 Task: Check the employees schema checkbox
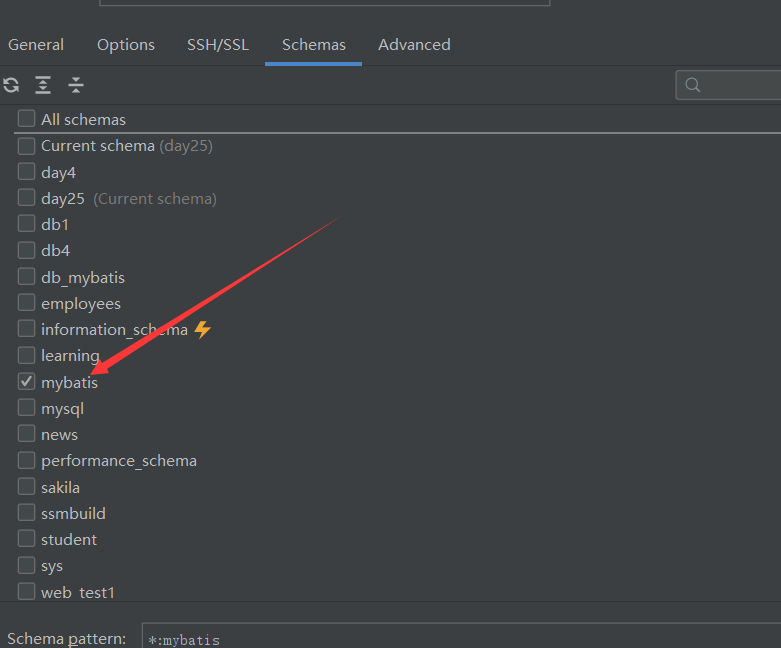tap(26, 302)
